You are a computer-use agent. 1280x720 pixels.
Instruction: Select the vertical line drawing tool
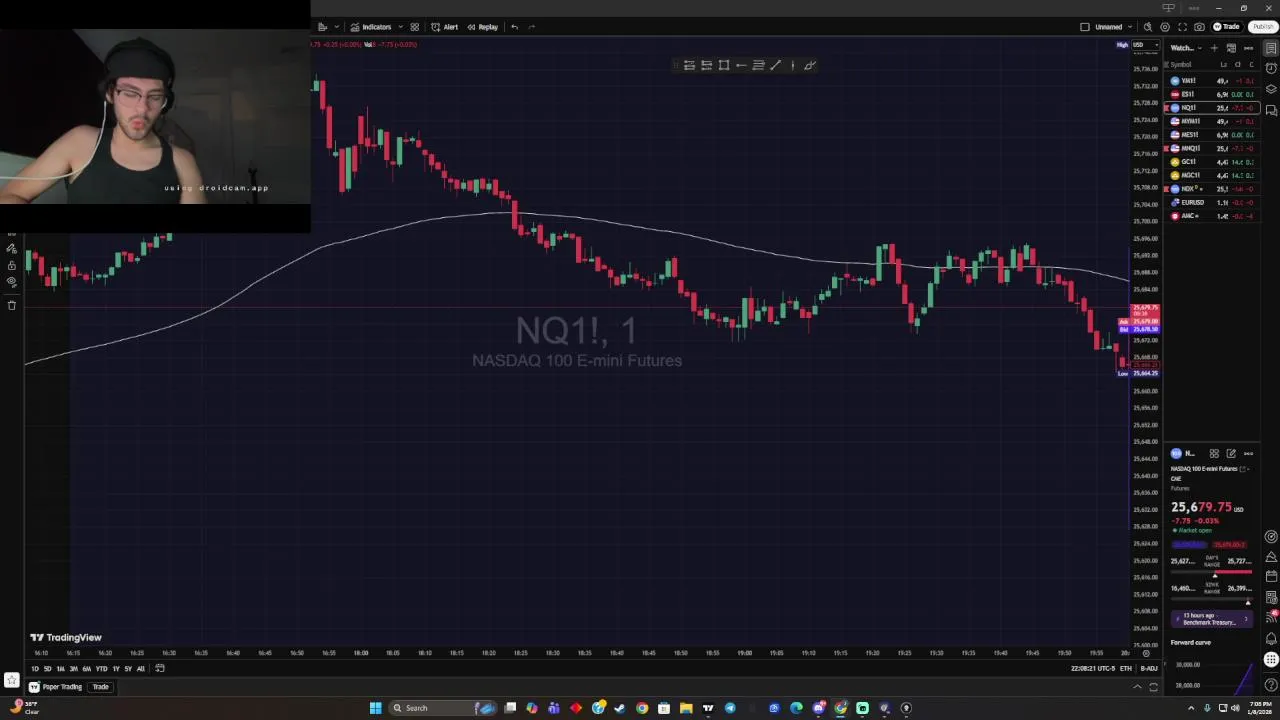(x=792, y=65)
